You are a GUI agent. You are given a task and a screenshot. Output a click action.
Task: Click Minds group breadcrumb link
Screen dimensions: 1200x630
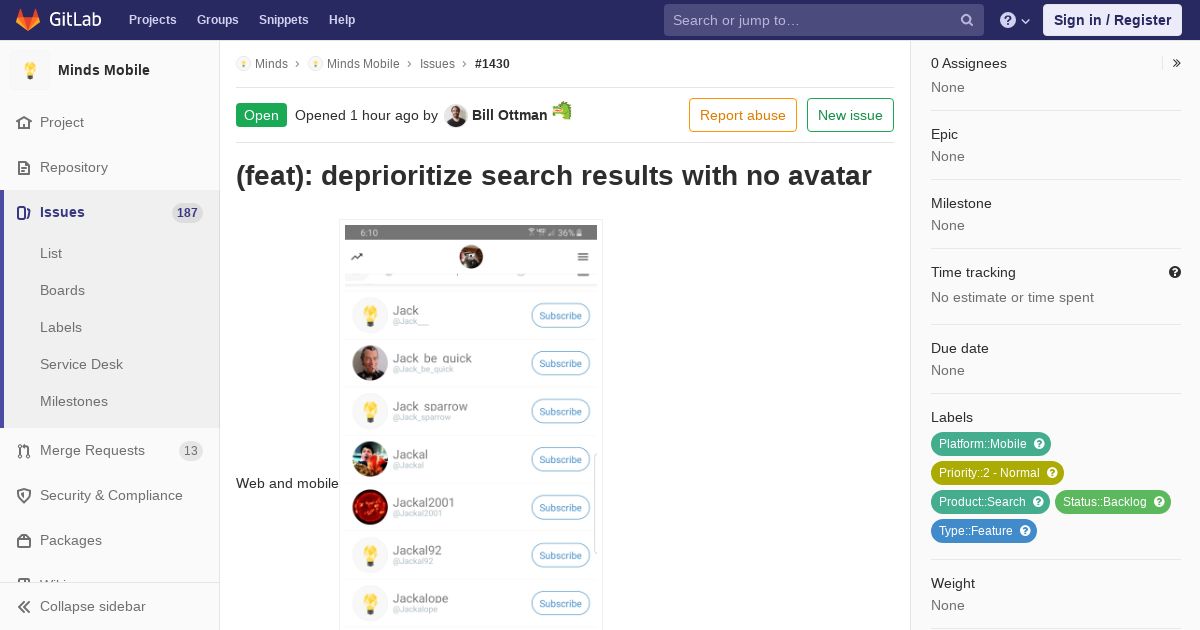pos(271,64)
